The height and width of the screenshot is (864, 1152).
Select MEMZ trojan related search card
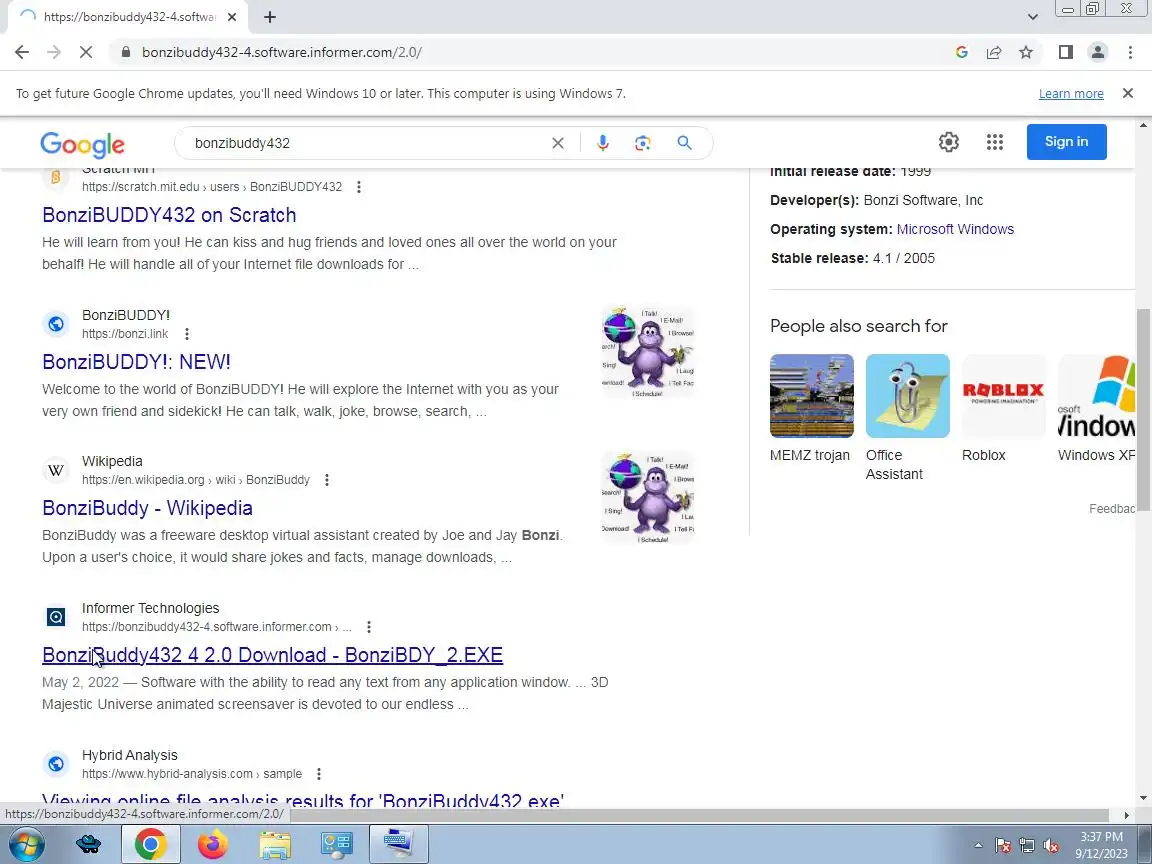pos(811,409)
